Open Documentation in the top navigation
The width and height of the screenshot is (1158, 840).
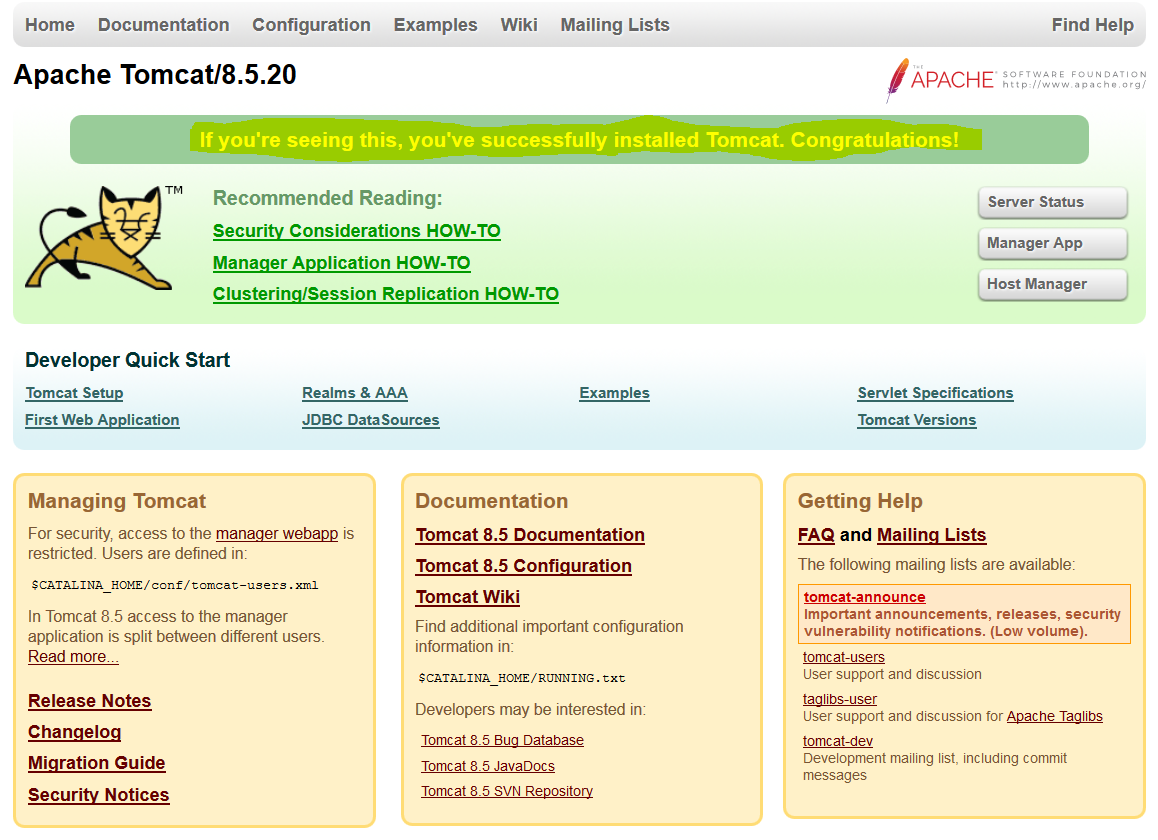[x=163, y=25]
